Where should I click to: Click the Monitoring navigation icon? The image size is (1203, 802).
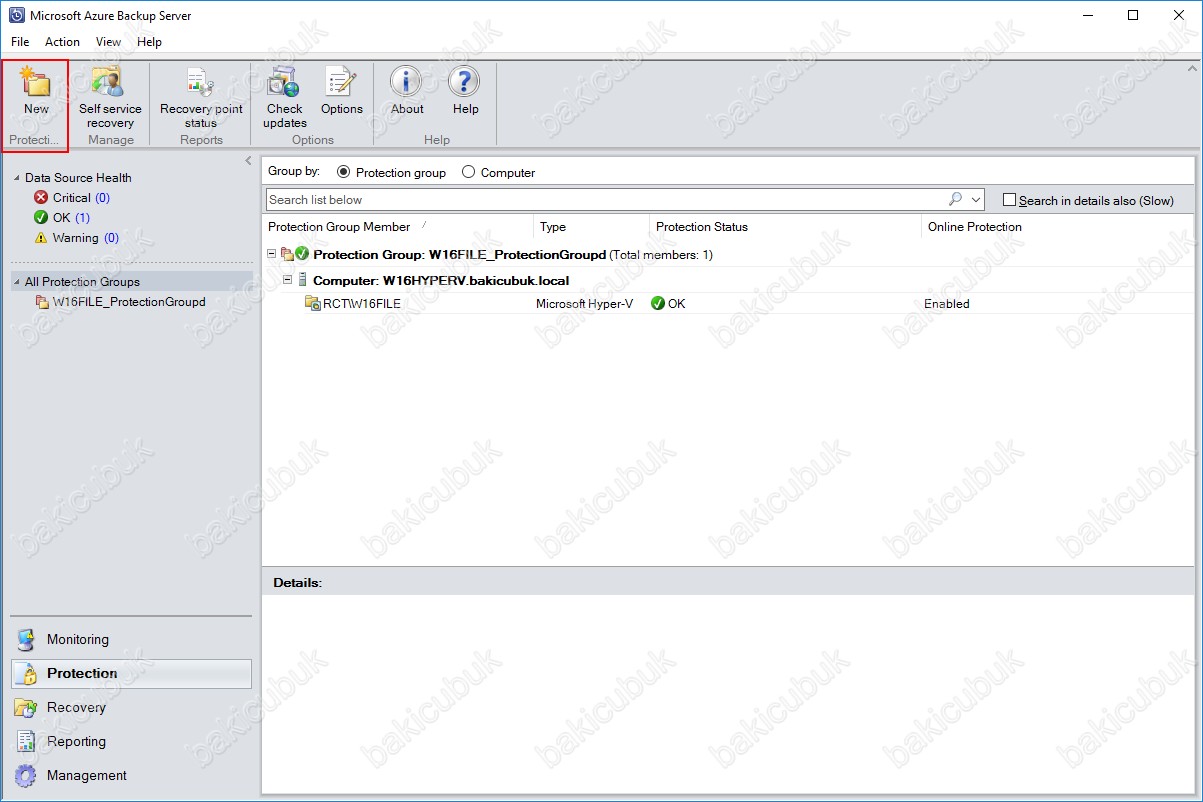(26, 639)
